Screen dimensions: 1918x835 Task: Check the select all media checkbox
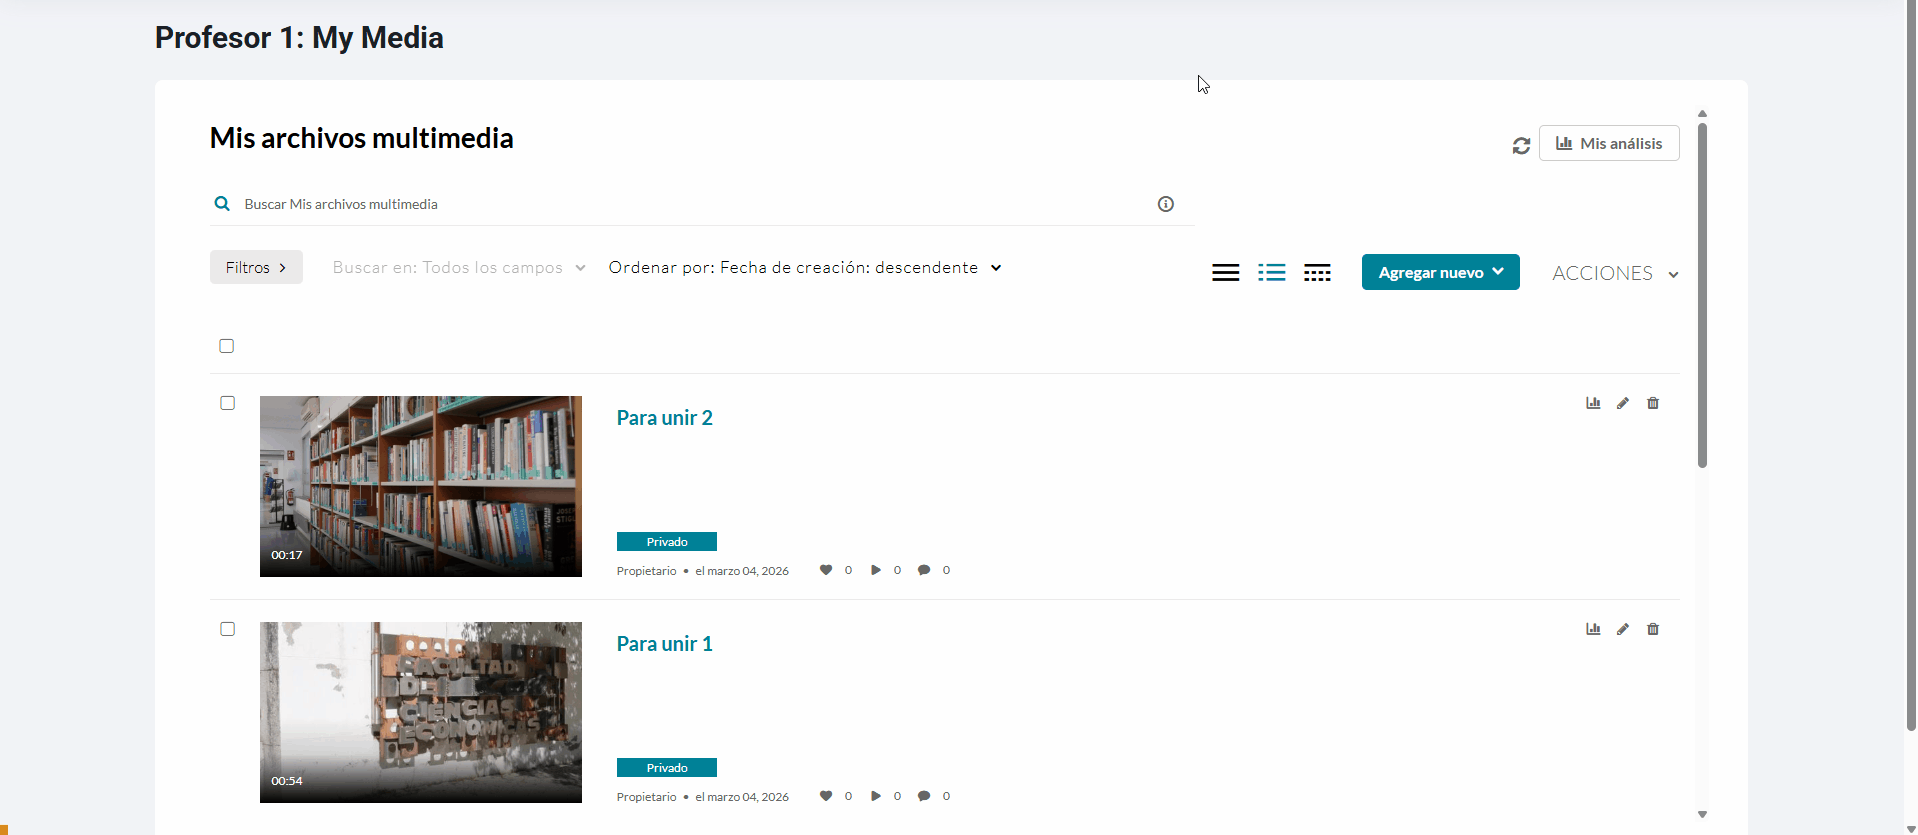[x=227, y=346]
